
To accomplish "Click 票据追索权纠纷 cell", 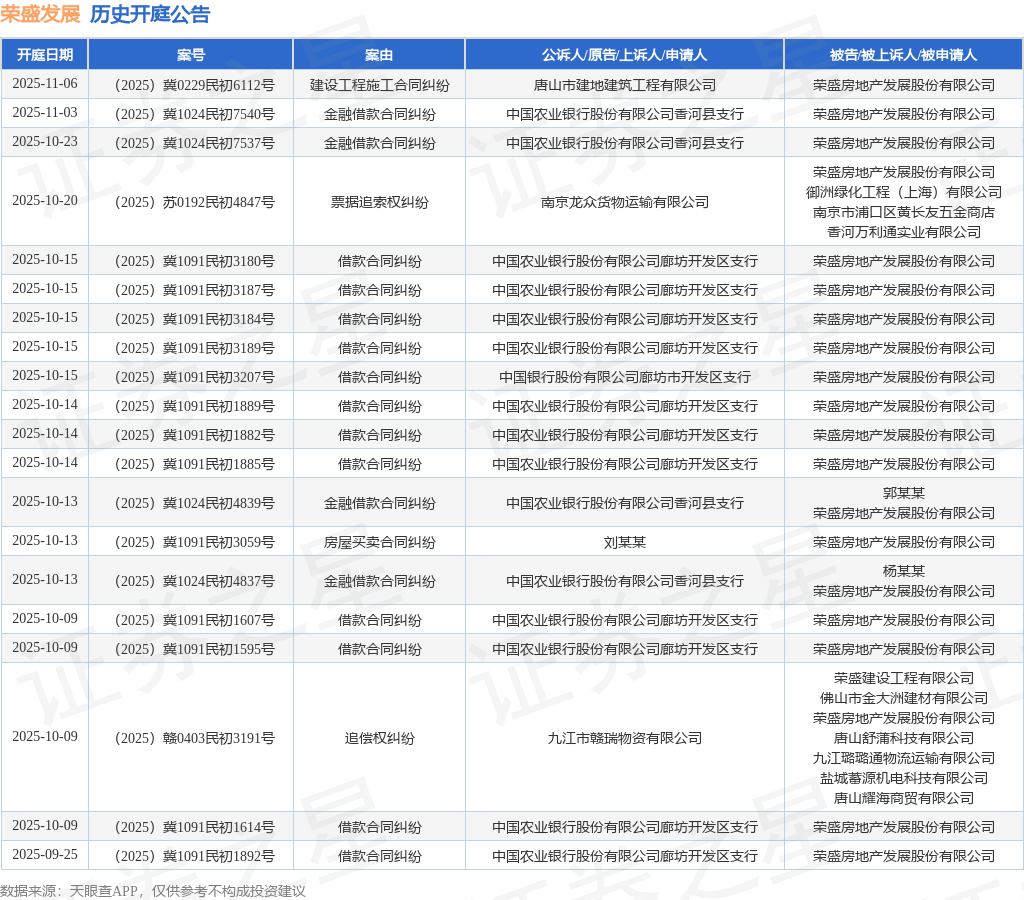I will click(379, 202).
